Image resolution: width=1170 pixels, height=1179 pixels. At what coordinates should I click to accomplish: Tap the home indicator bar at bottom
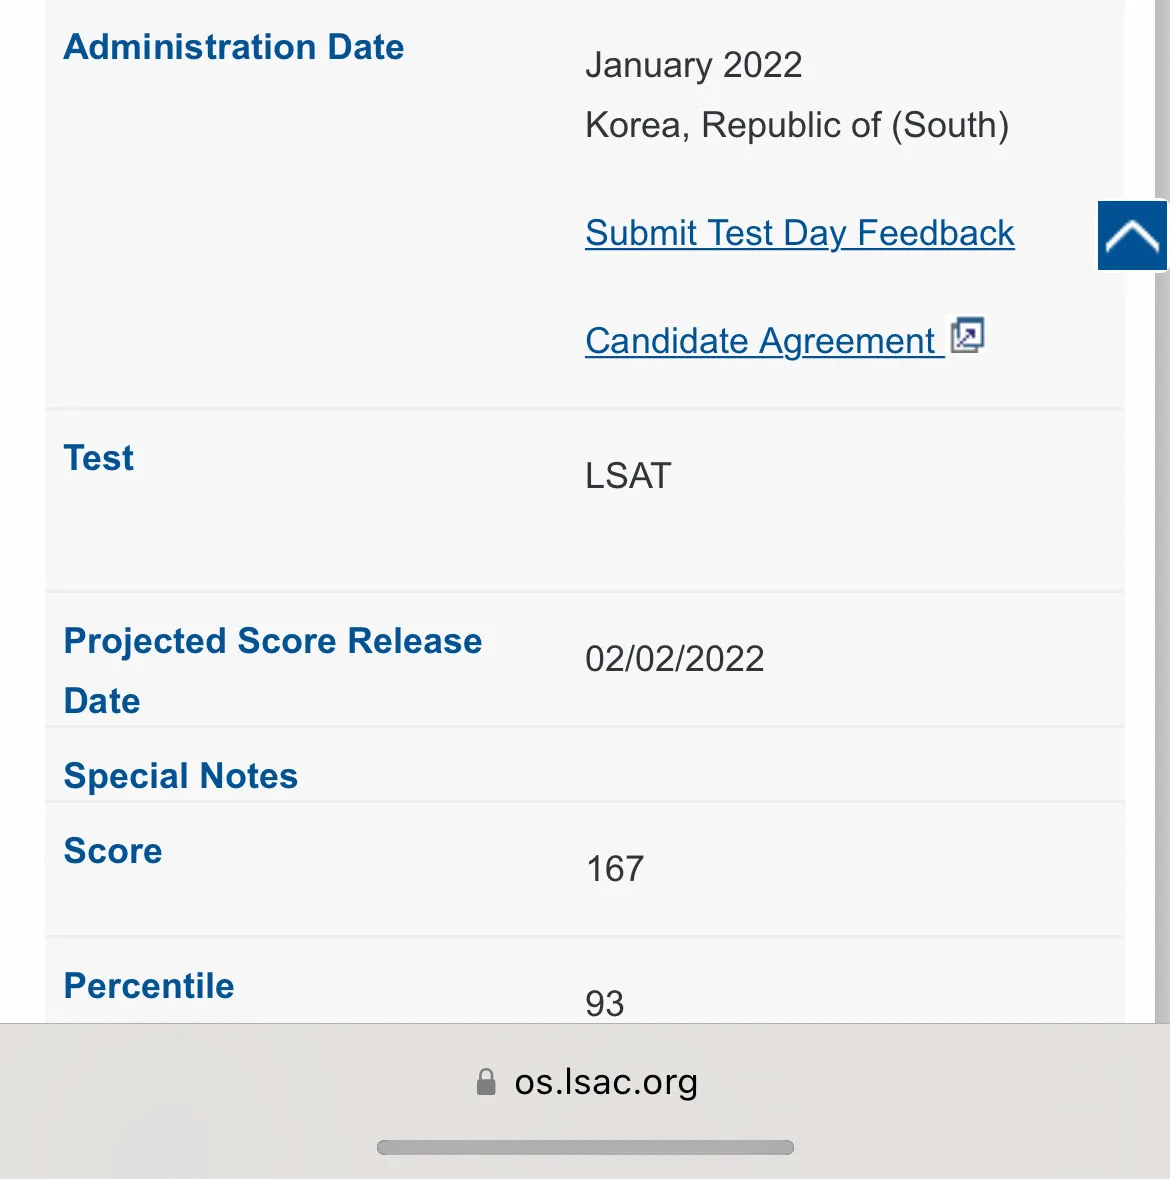(585, 1147)
